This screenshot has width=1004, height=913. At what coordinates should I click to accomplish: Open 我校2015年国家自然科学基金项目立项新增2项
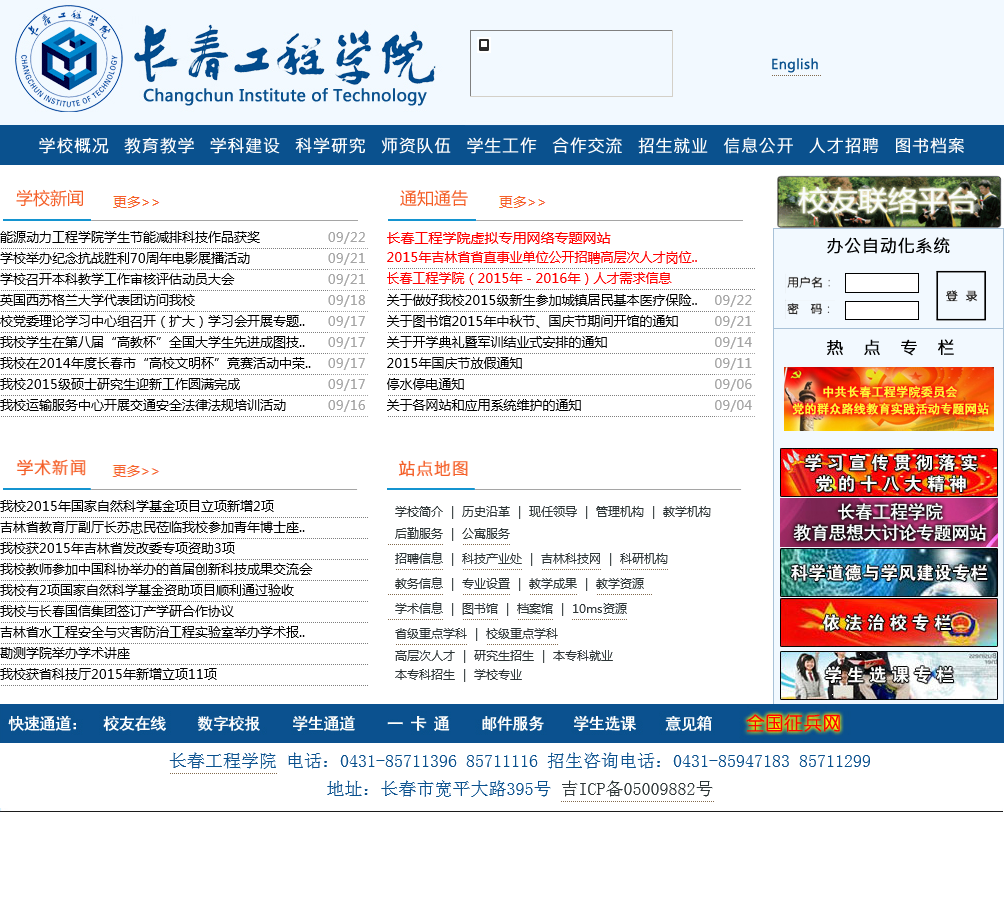[137, 506]
